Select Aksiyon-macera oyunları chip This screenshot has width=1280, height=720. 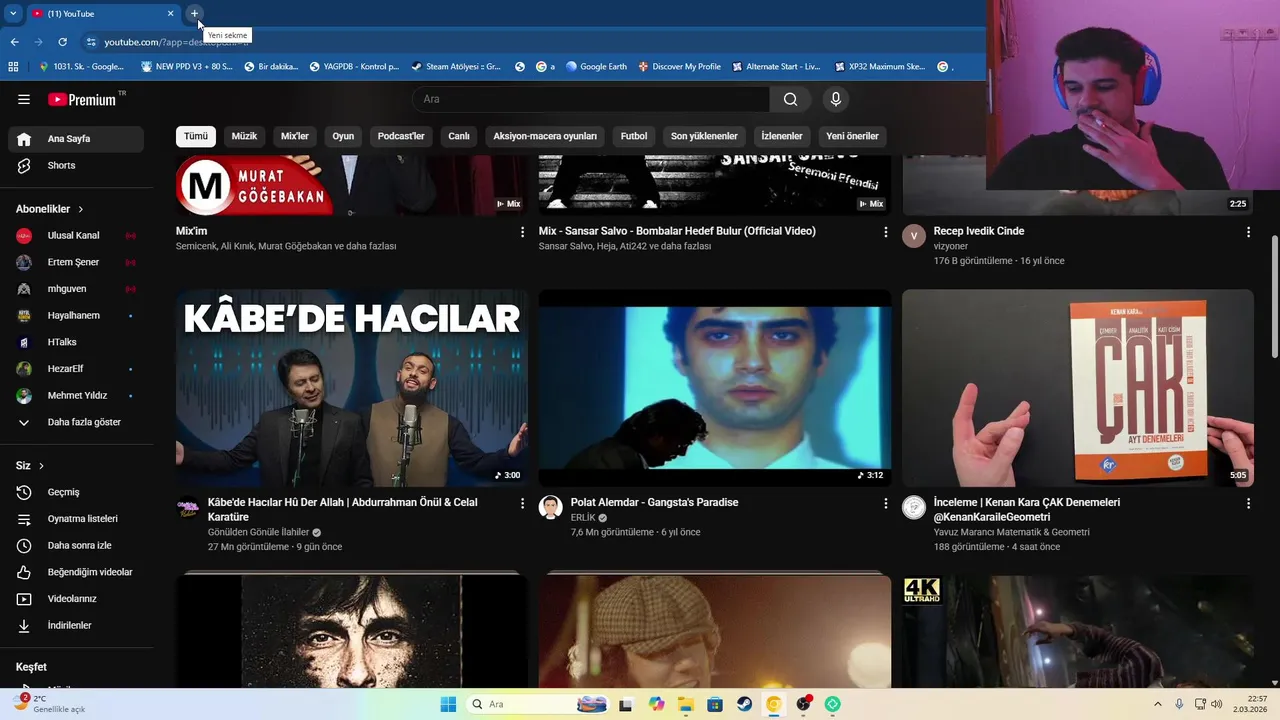[x=545, y=136]
